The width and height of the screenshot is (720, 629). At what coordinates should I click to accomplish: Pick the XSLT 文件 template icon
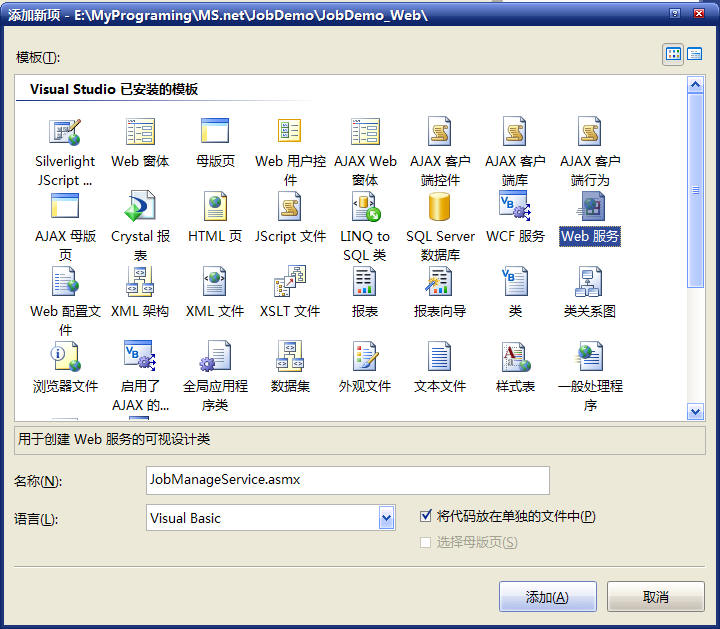pyautogui.click(x=290, y=281)
